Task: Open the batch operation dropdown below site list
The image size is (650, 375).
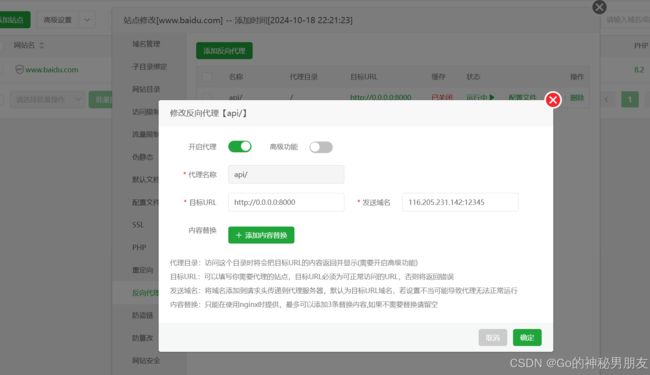Action: [47, 99]
